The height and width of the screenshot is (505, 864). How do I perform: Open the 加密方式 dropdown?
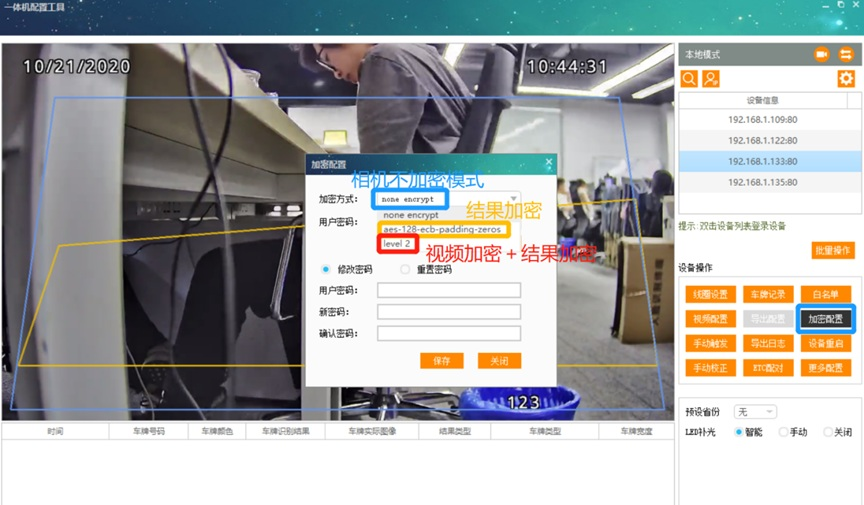[448, 198]
